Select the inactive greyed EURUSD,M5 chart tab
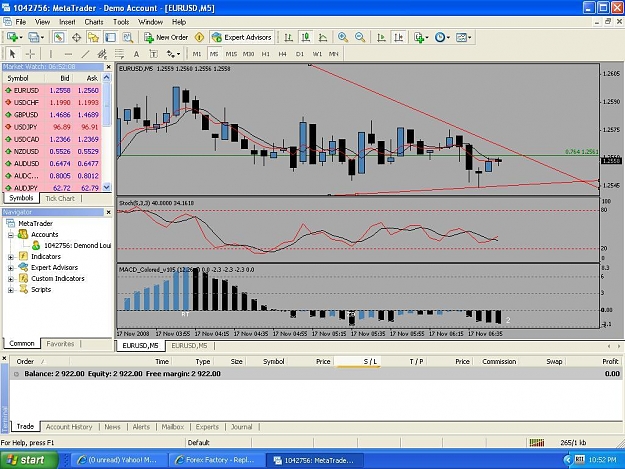The height and width of the screenshot is (469, 625). tap(189, 345)
